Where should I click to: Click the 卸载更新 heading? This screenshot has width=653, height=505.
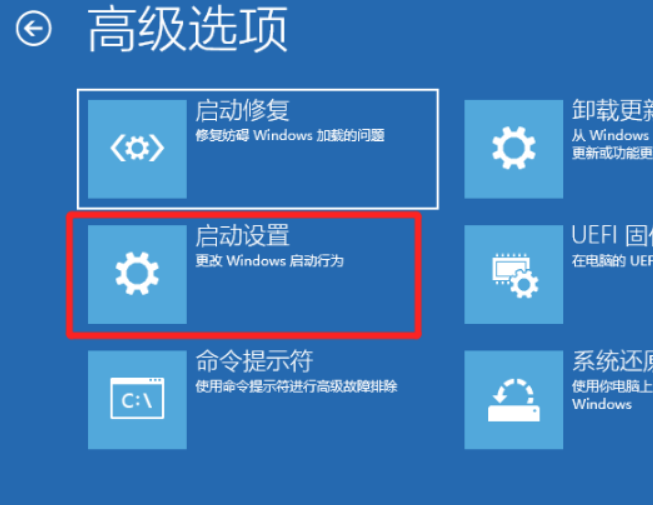(x=612, y=111)
